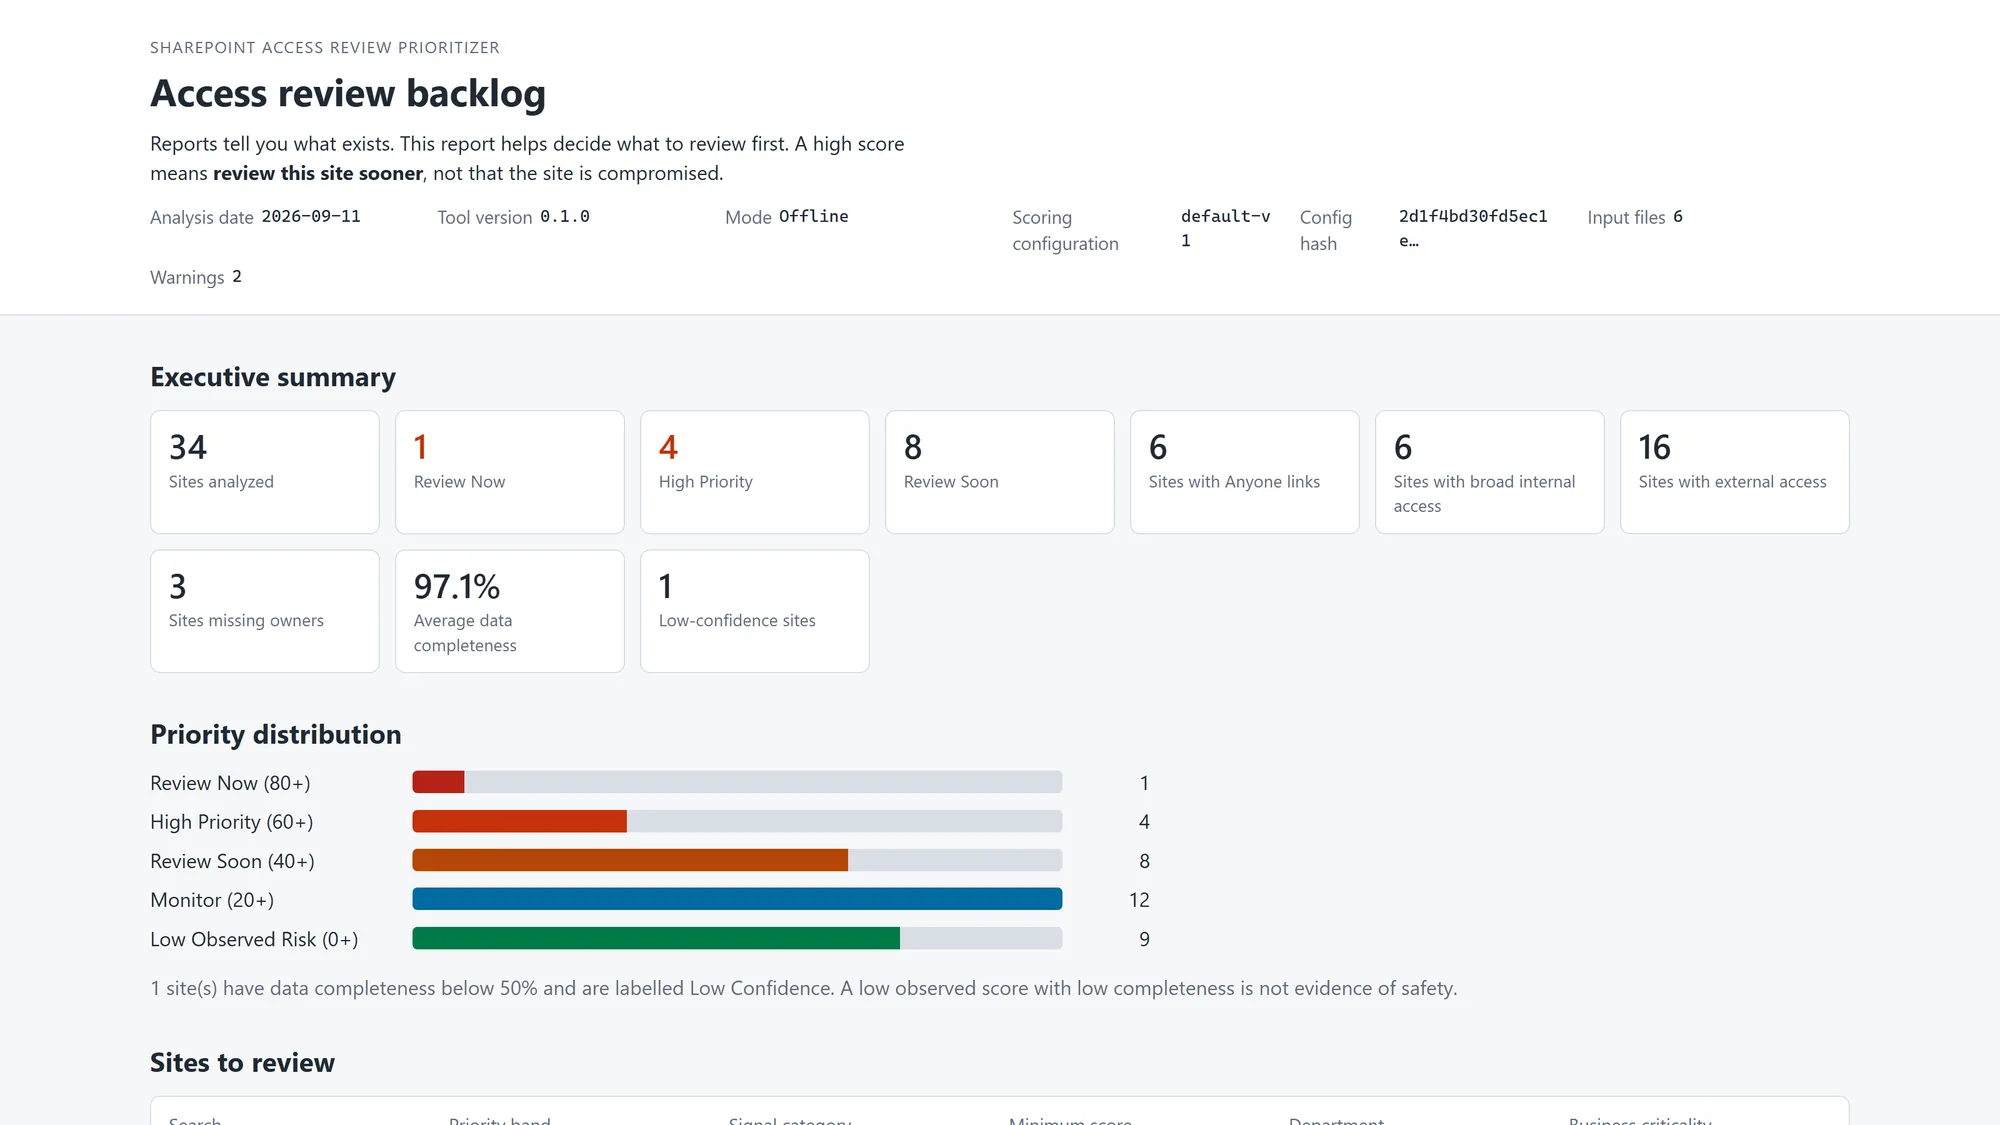
Task: Open the 3 Sites missing owners card
Action: coord(265,611)
